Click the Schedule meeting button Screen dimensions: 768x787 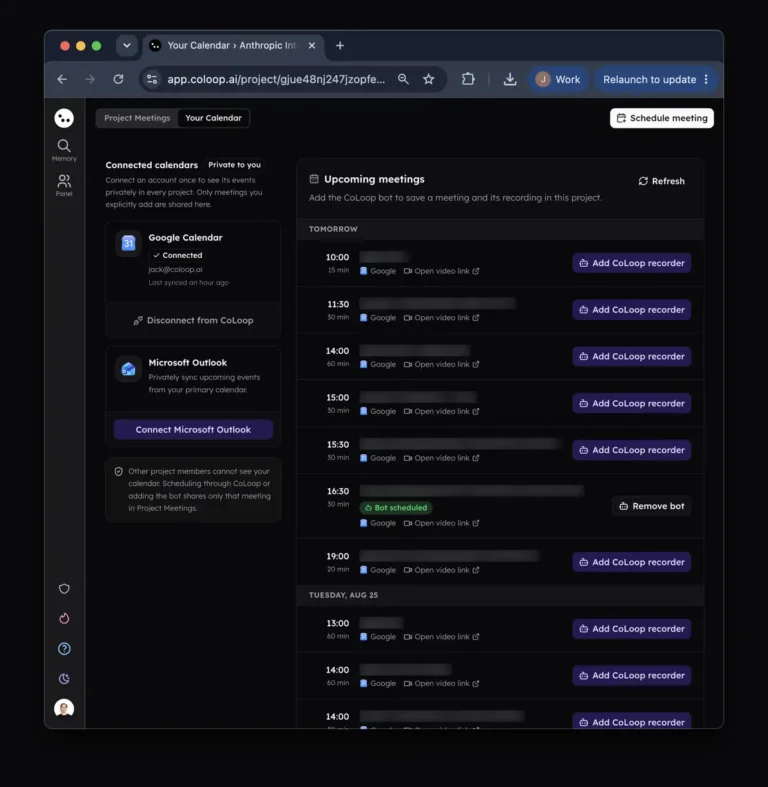point(662,118)
